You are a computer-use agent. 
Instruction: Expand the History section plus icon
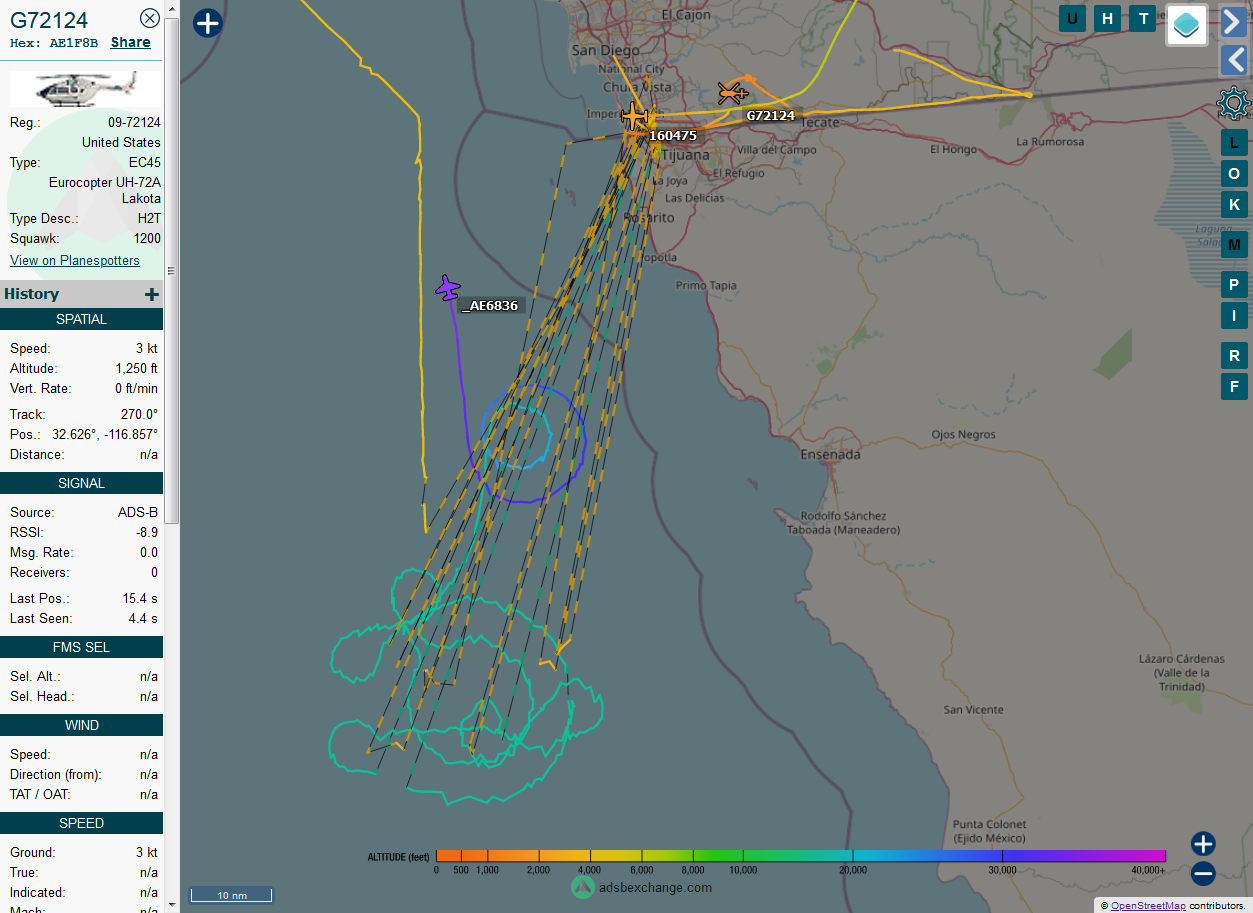152,294
